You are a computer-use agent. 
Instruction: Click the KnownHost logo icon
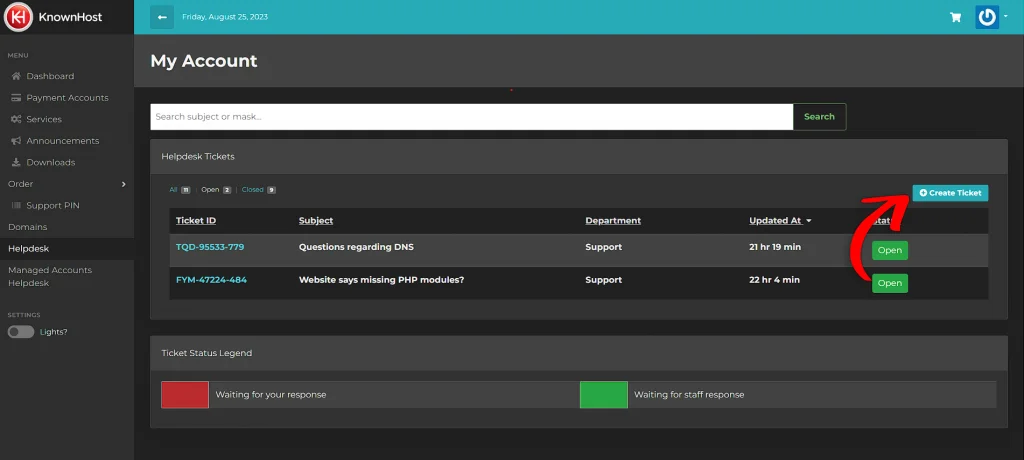17,17
